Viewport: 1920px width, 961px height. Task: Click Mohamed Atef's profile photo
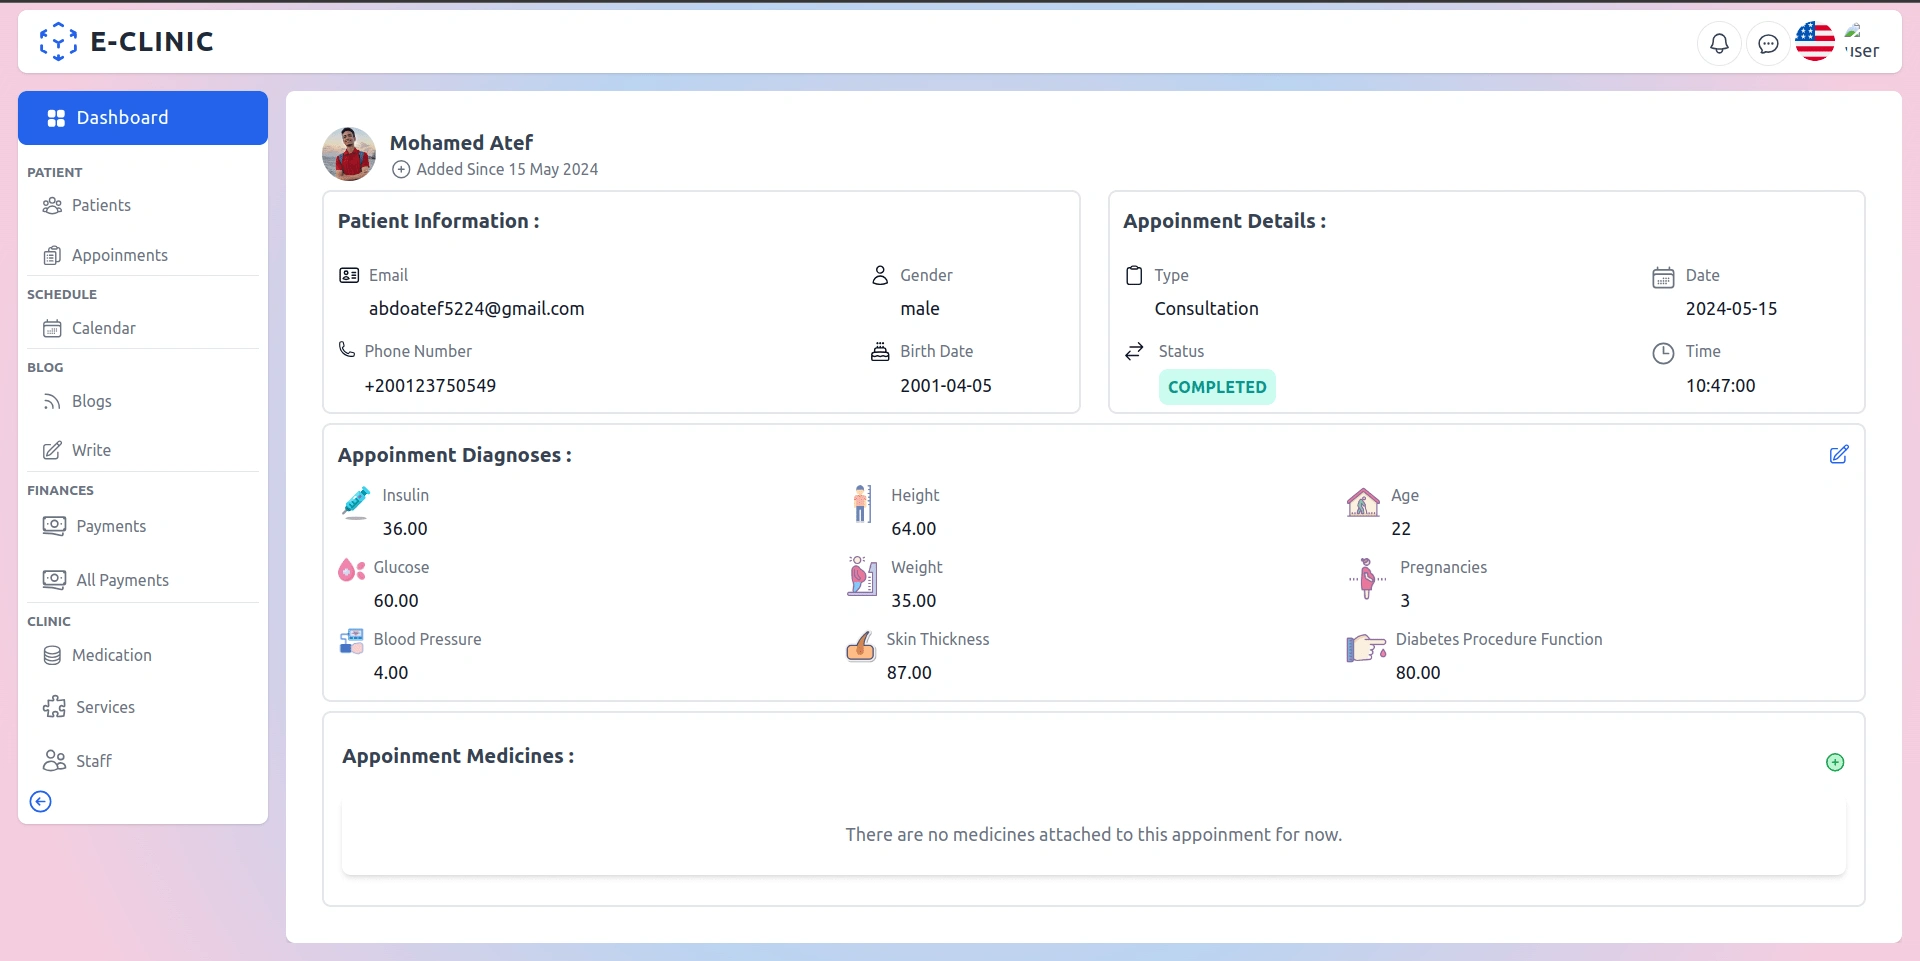tap(349, 154)
